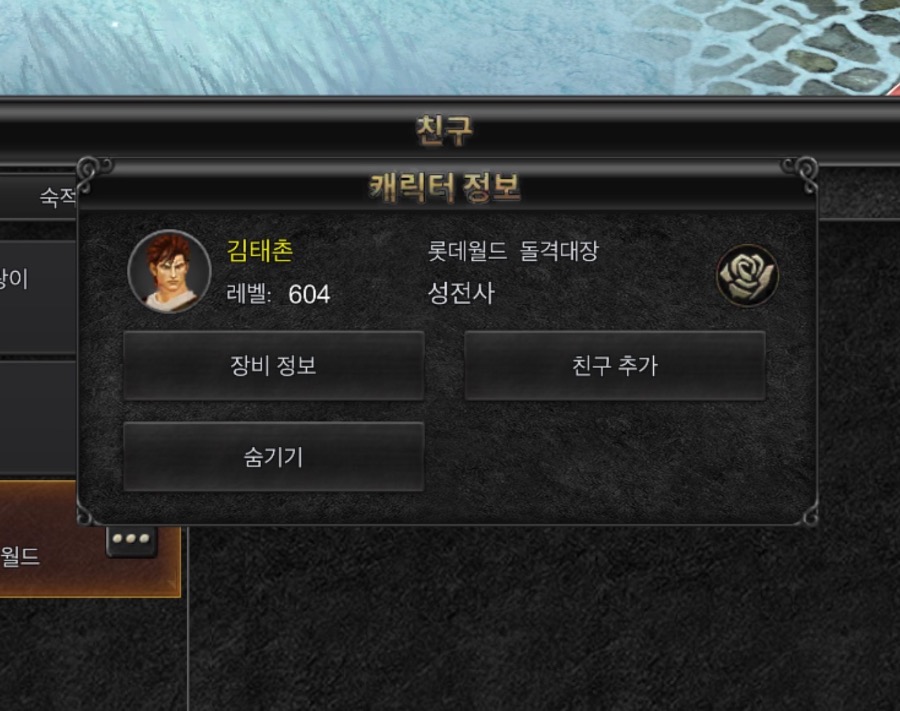Viewport: 900px width, 711px height.
Task: Open the three-dot more options button
Action: tap(131, 539)
